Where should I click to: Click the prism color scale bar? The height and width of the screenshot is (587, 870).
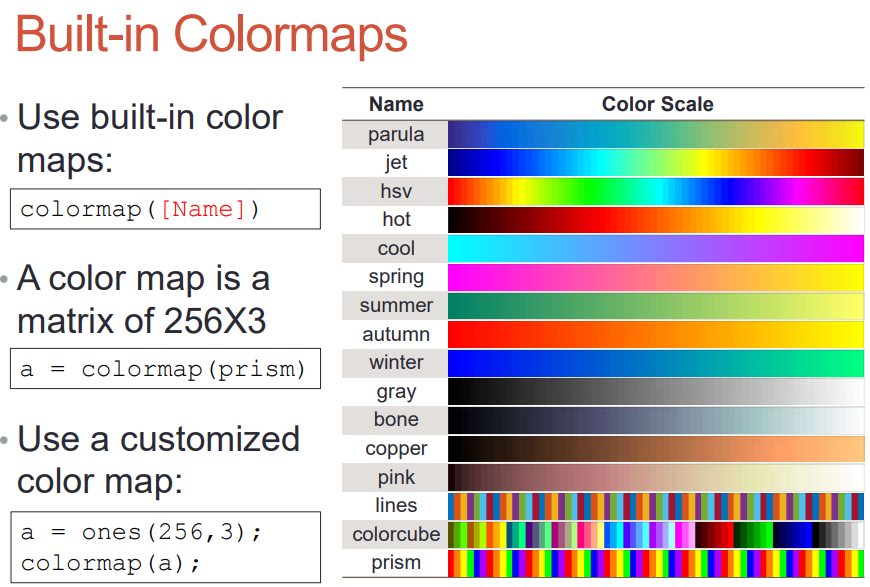coord(656,563)
